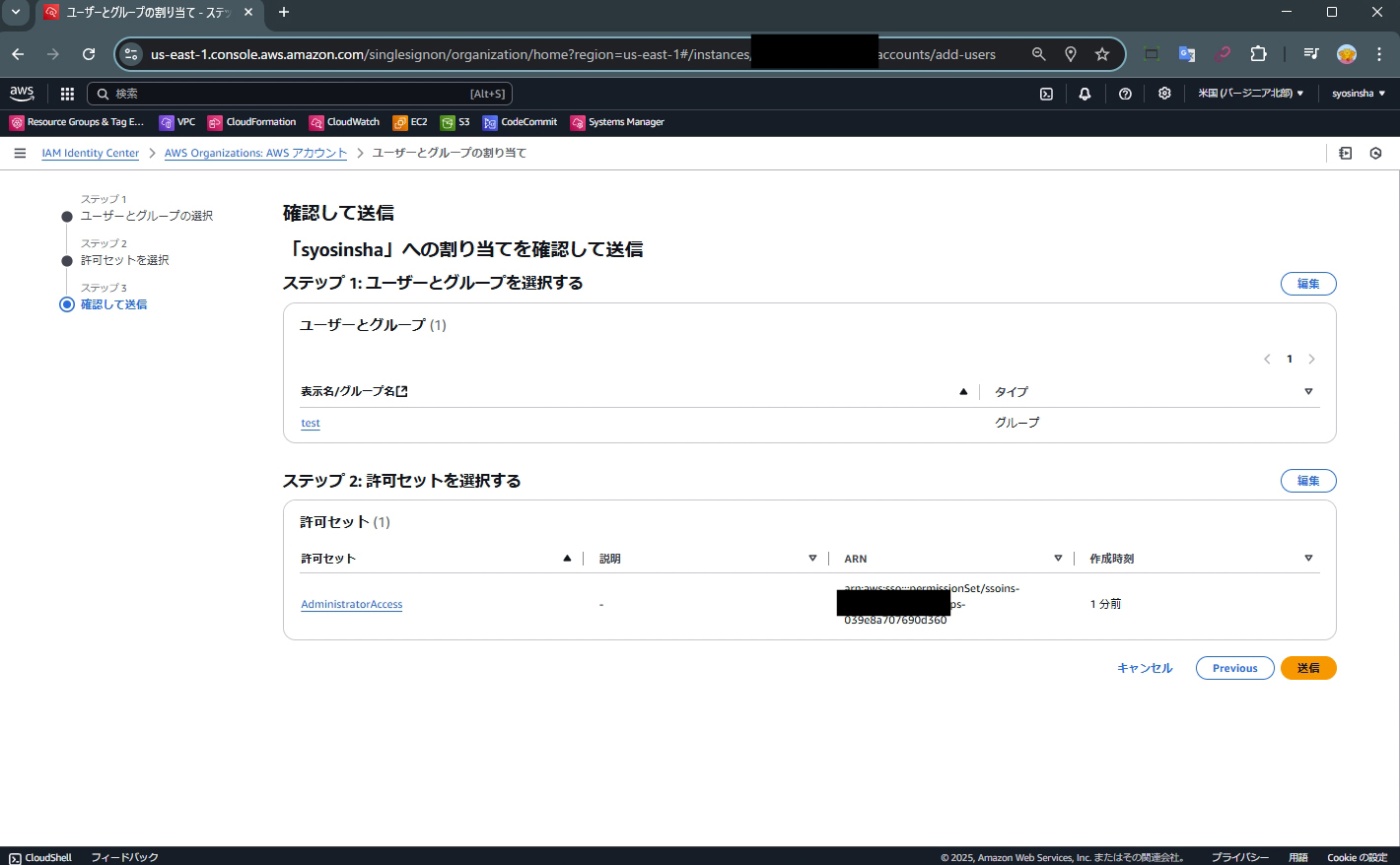Open the AWS services grid menu

coord(67,94)
